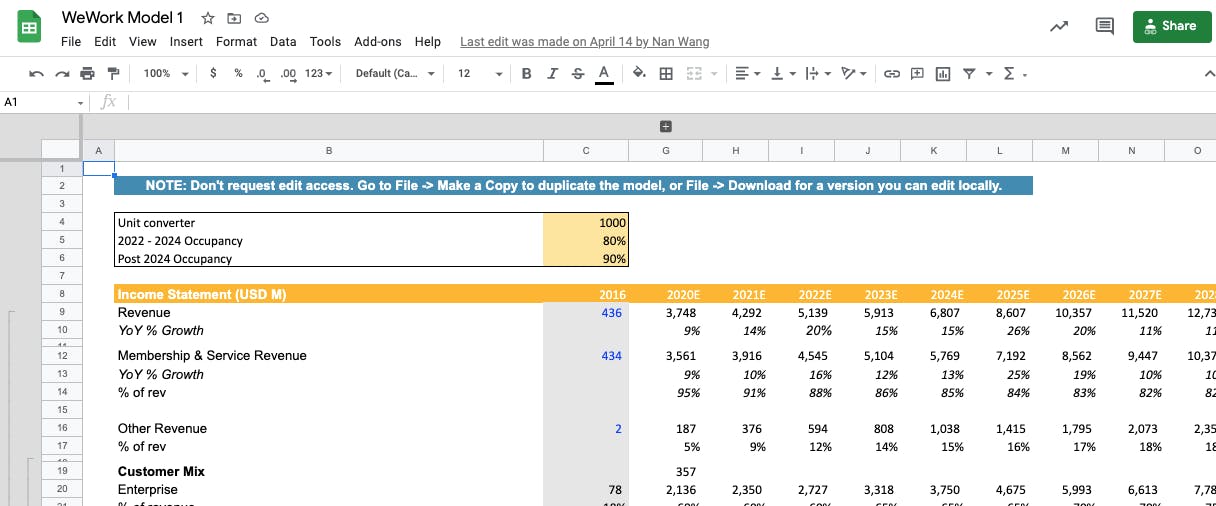This screenshot has width=1216, height=506.
Task: Increase decimal places icon
Action: [288, 73]
